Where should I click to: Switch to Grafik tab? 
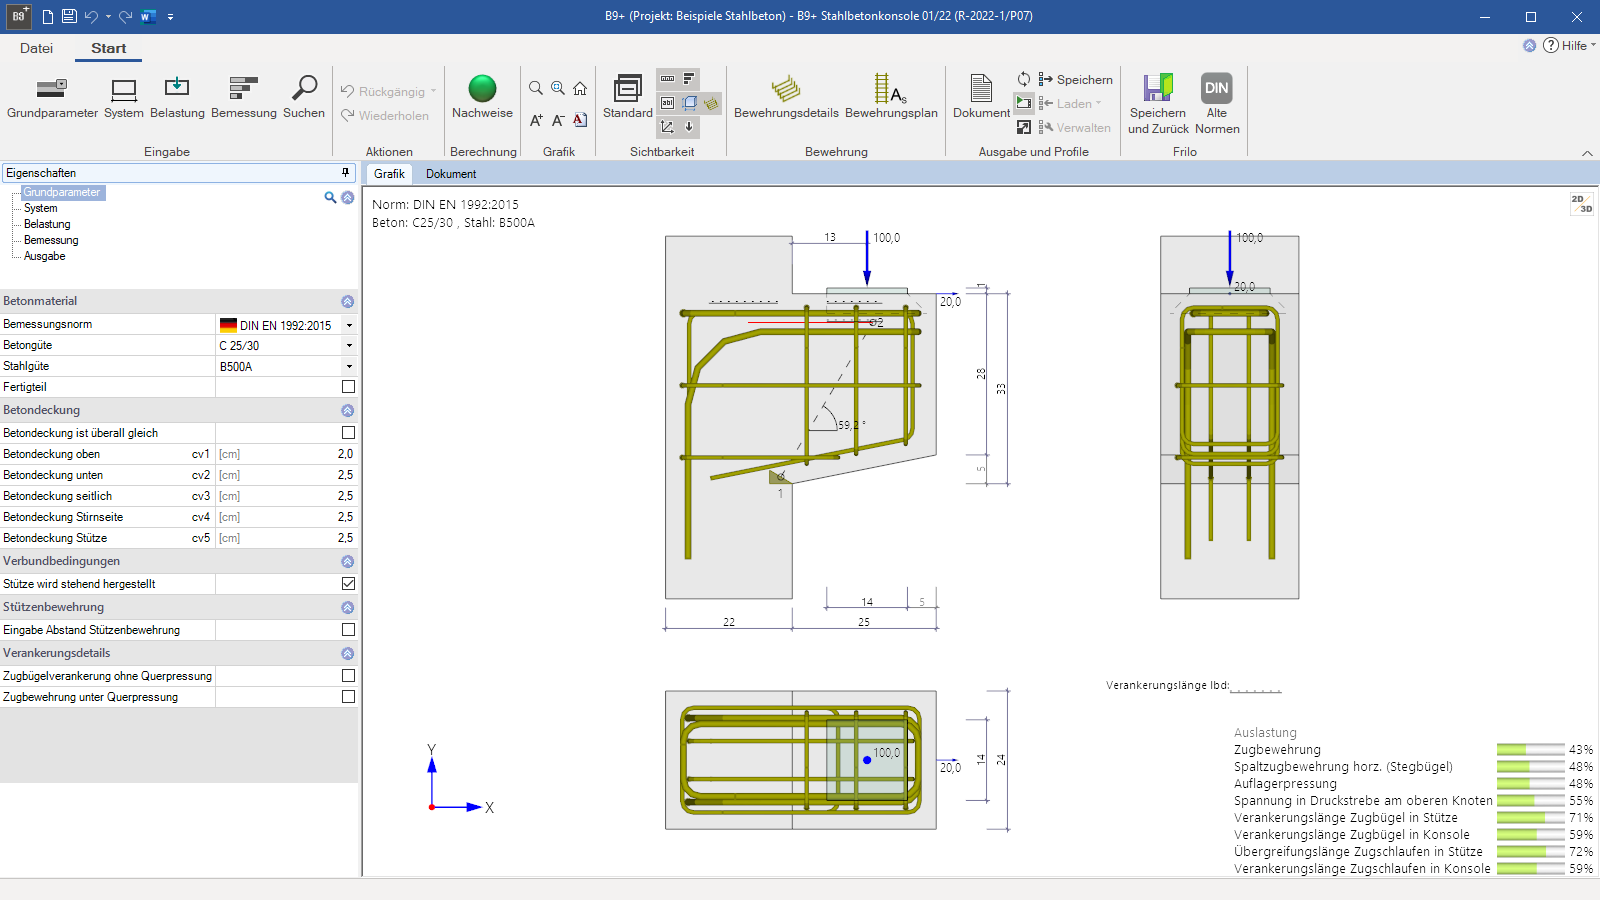(389, 174)
